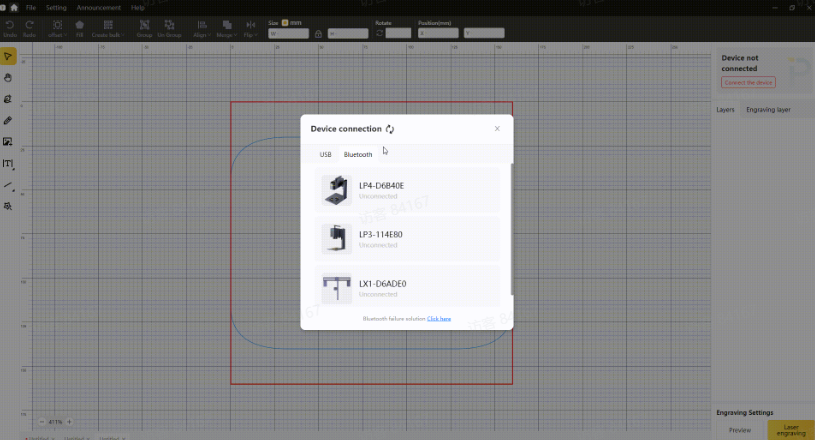815x440 pixels.
Task: Select the arrow selection tool
Action: coord(8,56)
